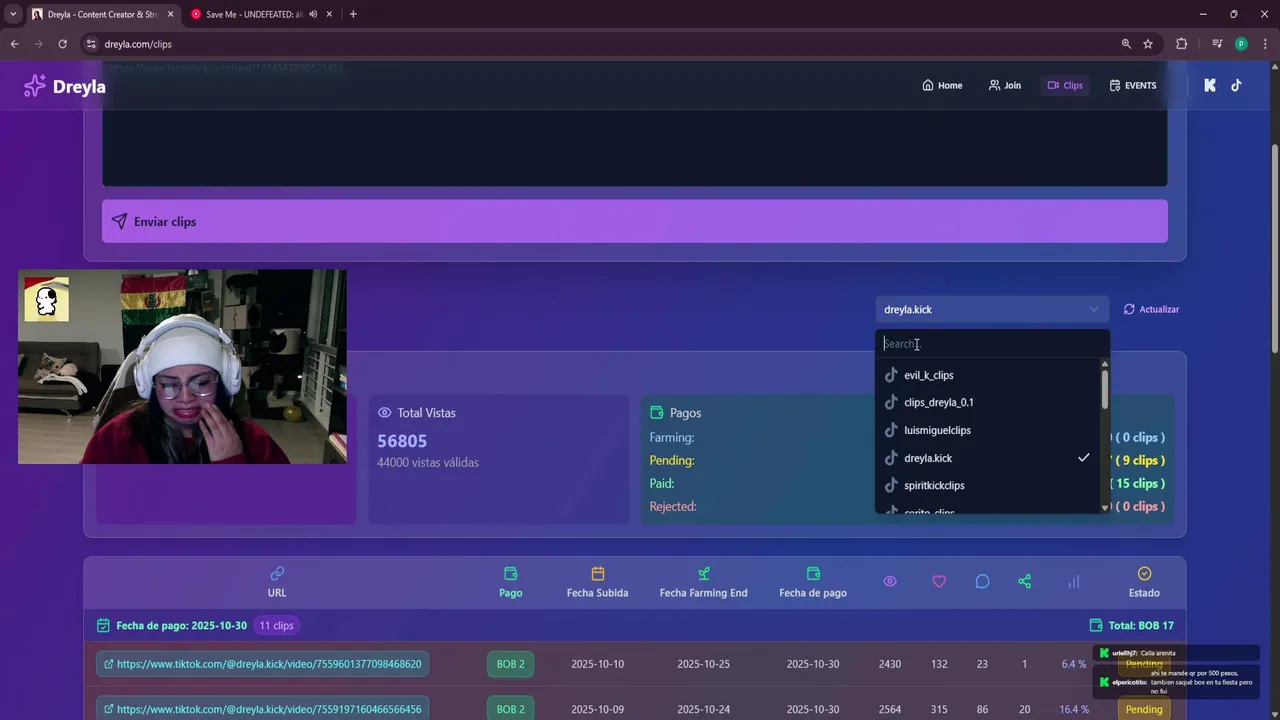Click the Dreyla sparkle logo icon
Image resolution: width=1280 pixels, height=720 pixels.
pyautogui.click(x=34, y=86)
